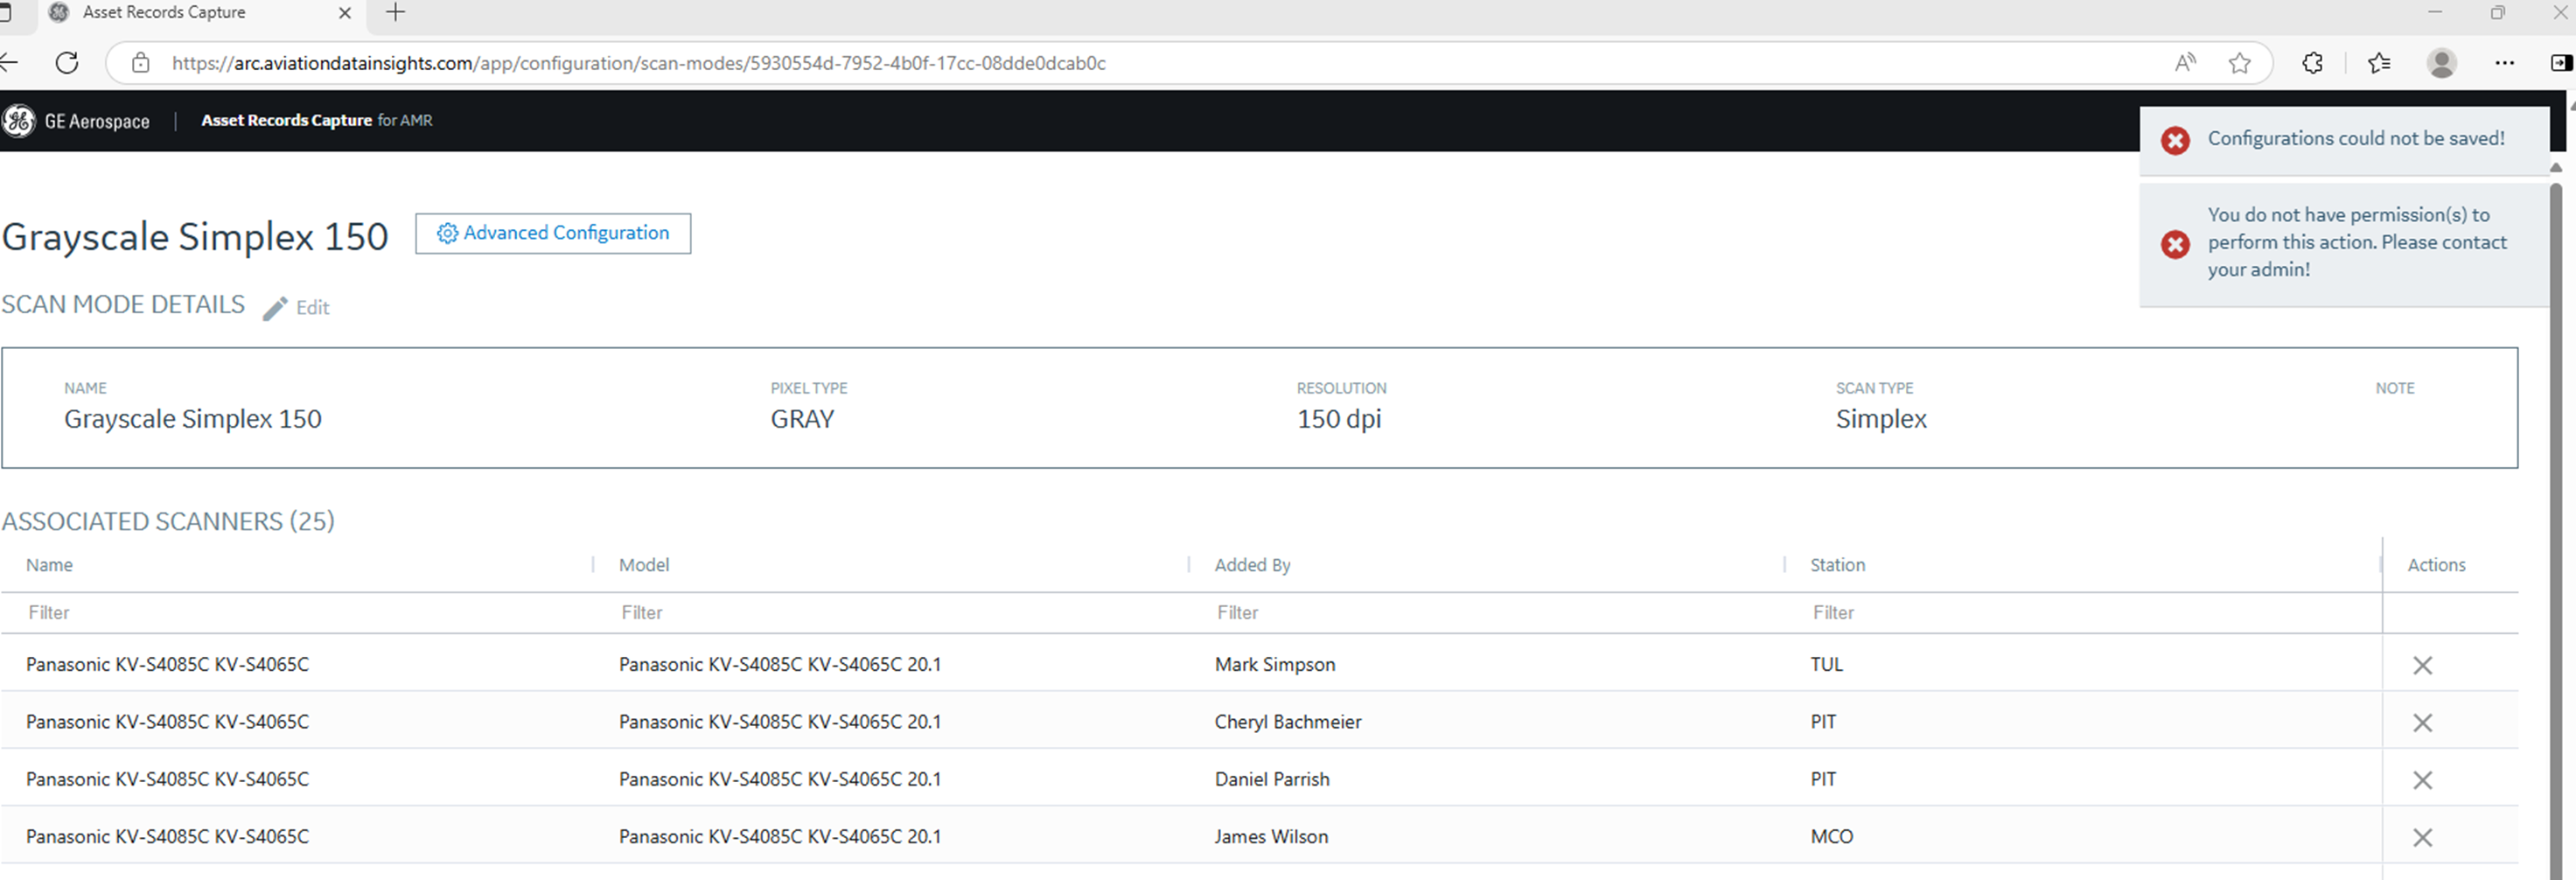
Task: Focus the Added By filter field
Action: (x=1486, y=613)
